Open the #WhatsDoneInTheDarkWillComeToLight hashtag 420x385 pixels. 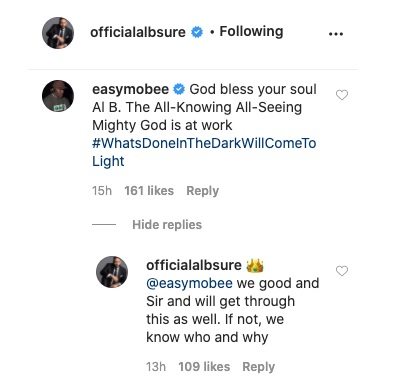[x=204, y=152]
